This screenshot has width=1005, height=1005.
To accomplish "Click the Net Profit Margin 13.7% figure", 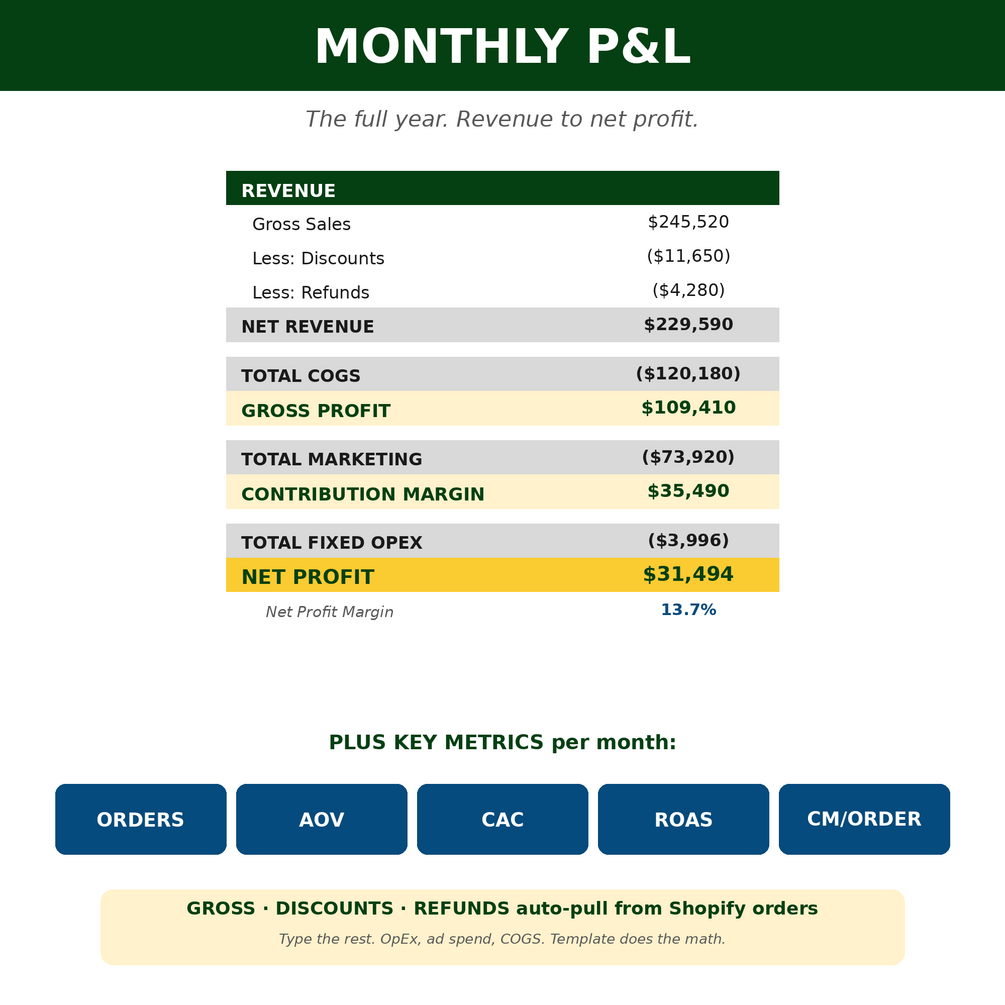I will (688, 610).
